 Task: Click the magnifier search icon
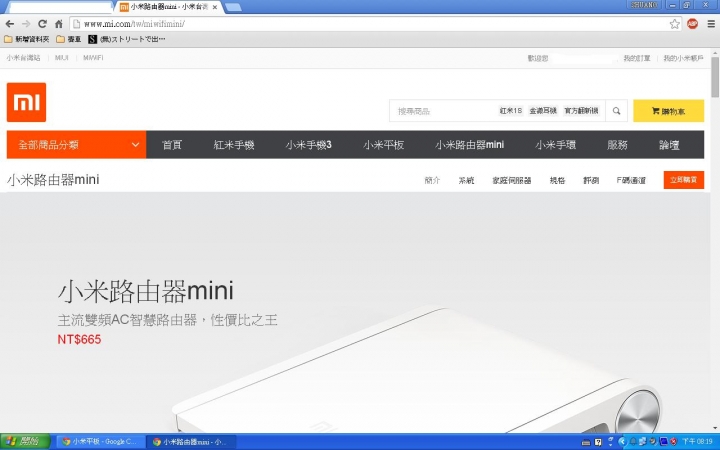coord(616,111)
